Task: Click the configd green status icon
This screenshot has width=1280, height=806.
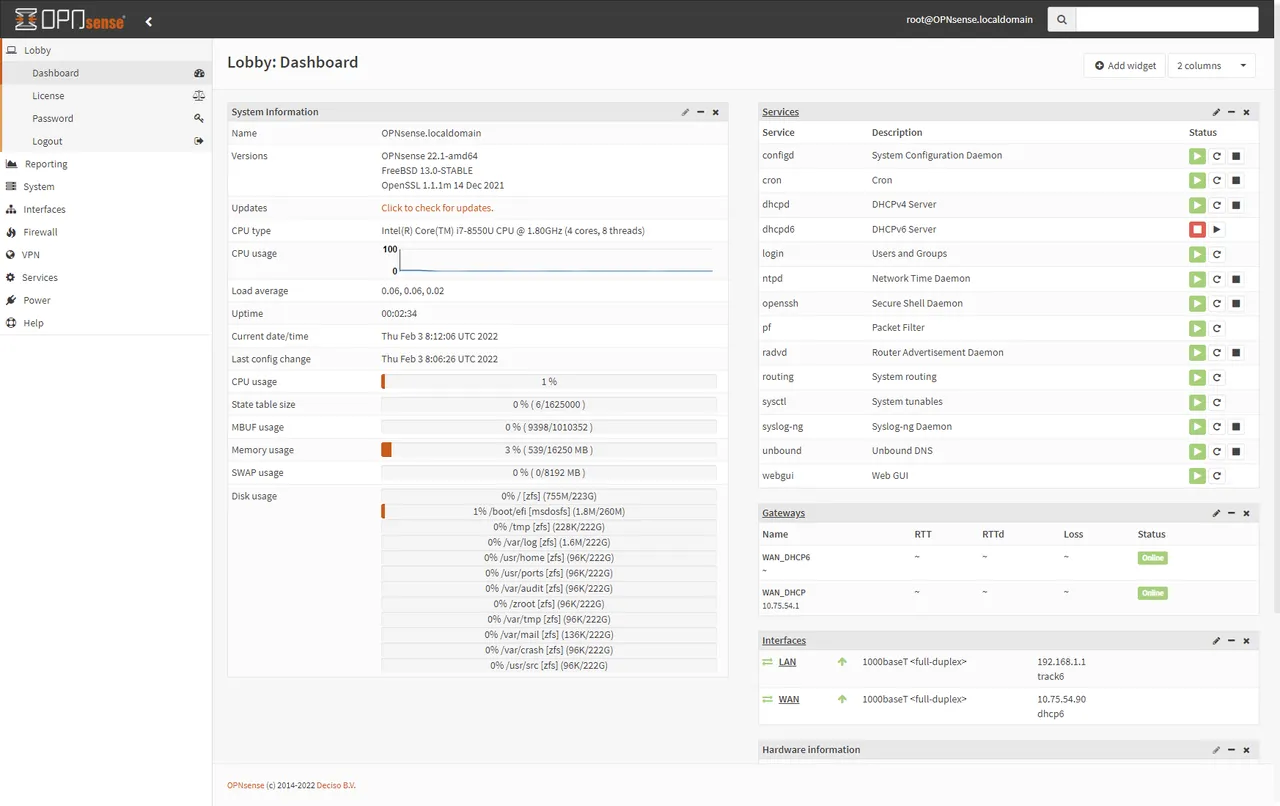Action: 1197,156
